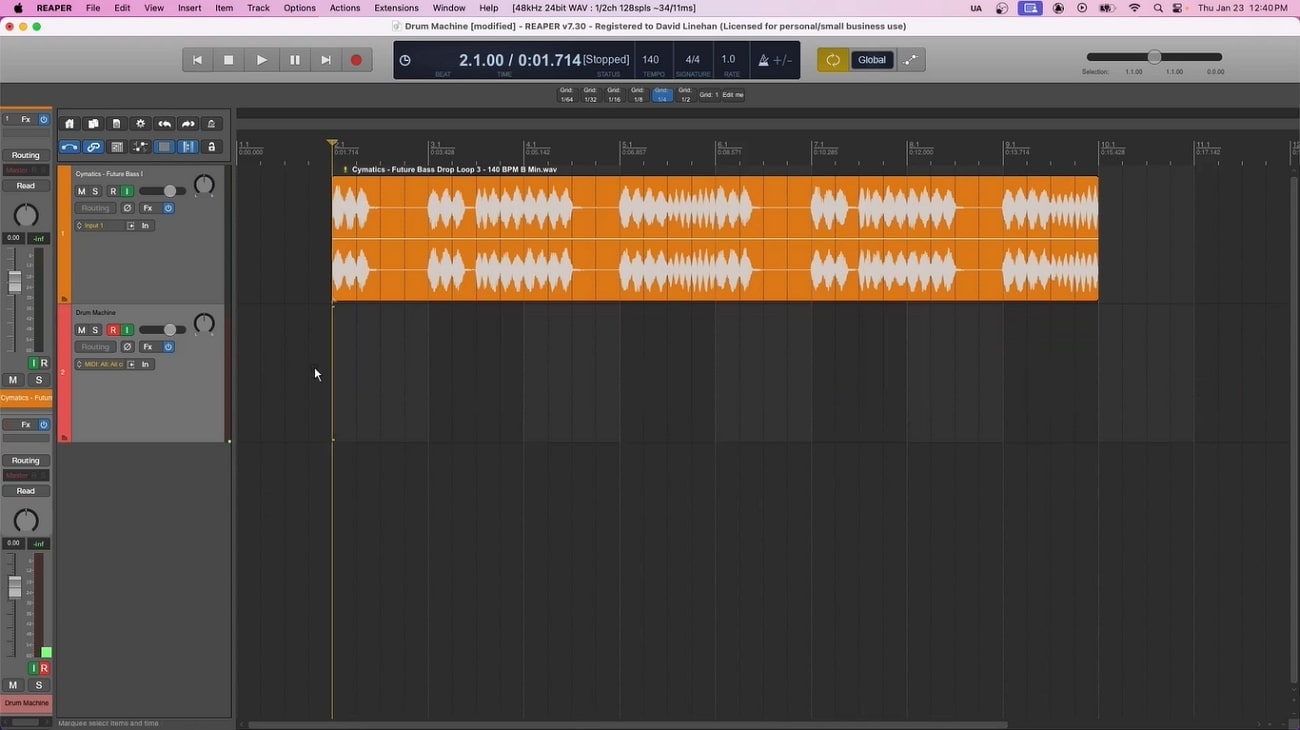Viewport: 1300px width, 730px height.
Task: Toggle the yellow repeat loop button
Action: (832, 60)
